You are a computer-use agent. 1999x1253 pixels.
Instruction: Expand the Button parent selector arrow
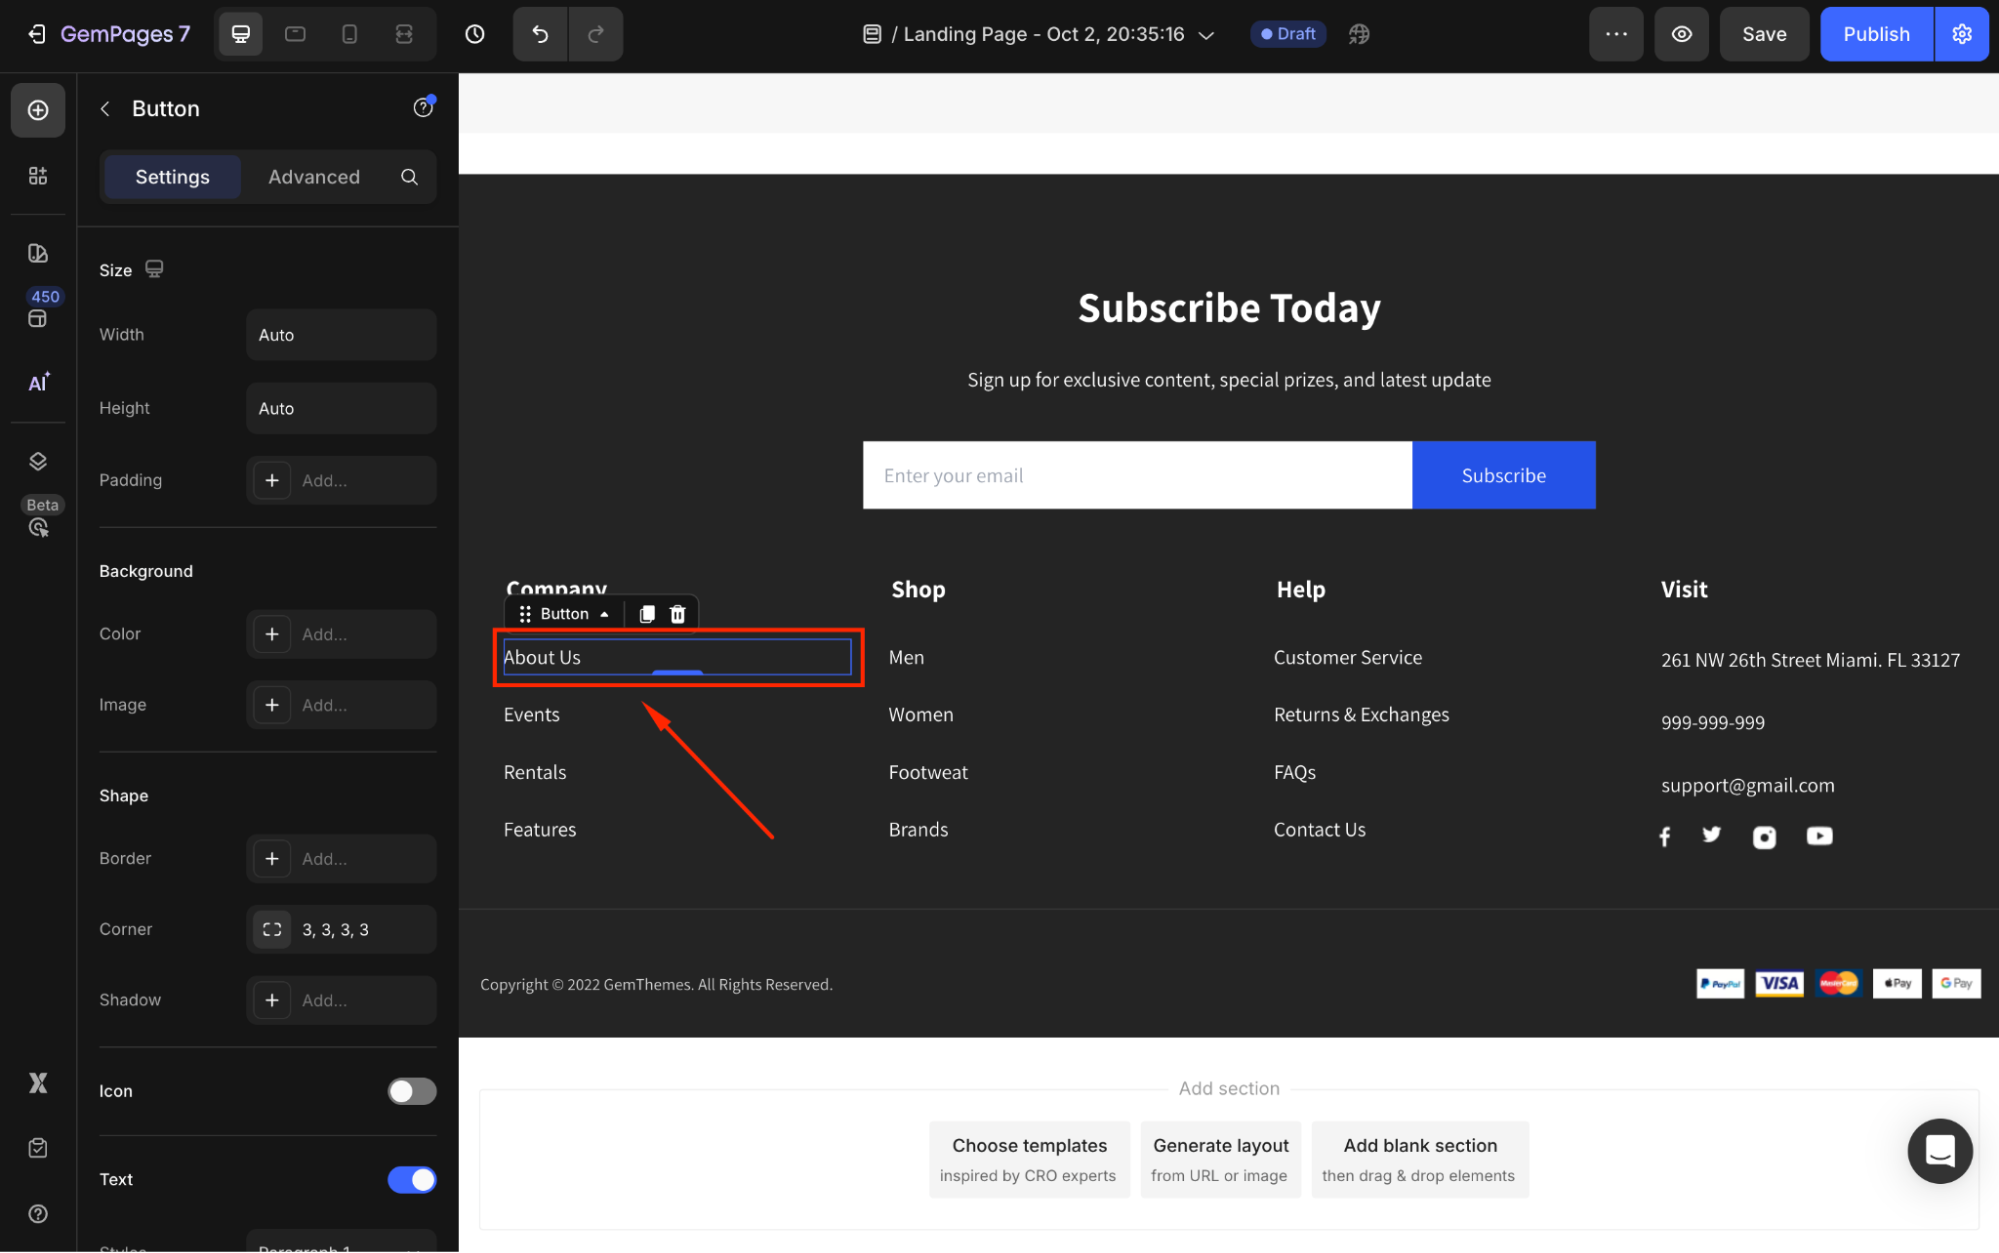pos(604,614)
